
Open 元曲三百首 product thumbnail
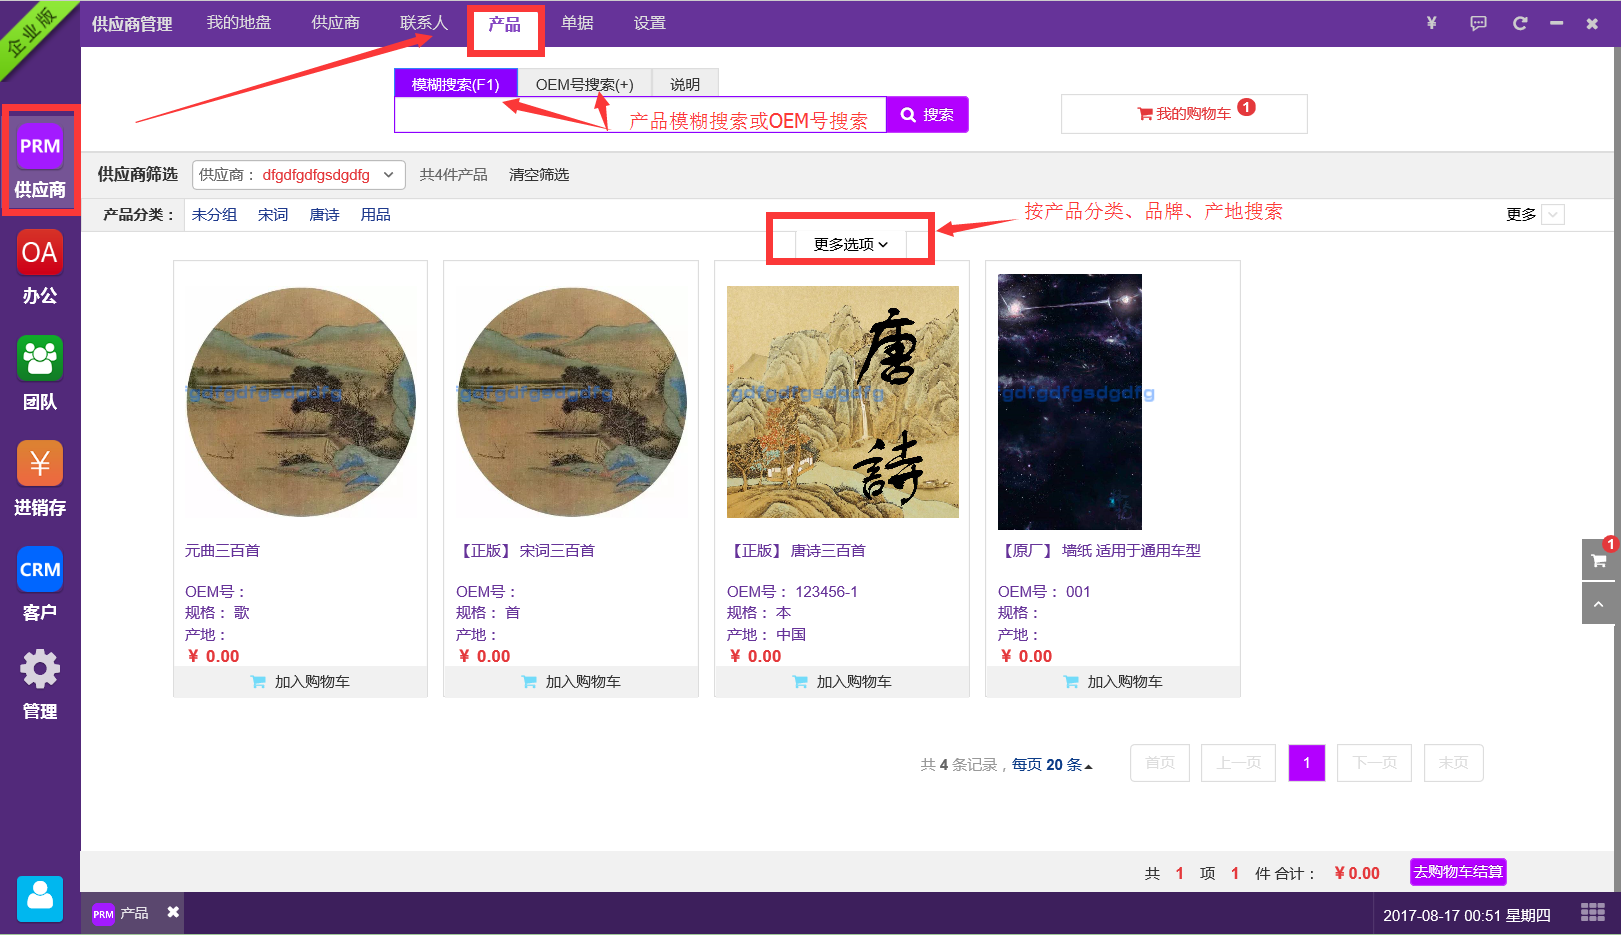[301, 402]
